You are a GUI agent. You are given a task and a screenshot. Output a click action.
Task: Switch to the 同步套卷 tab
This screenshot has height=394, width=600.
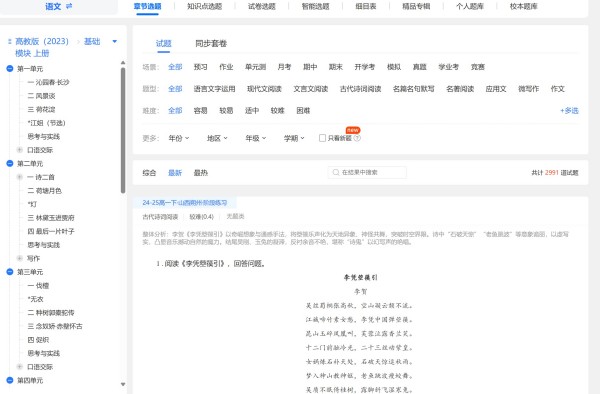click(x=211, y=44)
